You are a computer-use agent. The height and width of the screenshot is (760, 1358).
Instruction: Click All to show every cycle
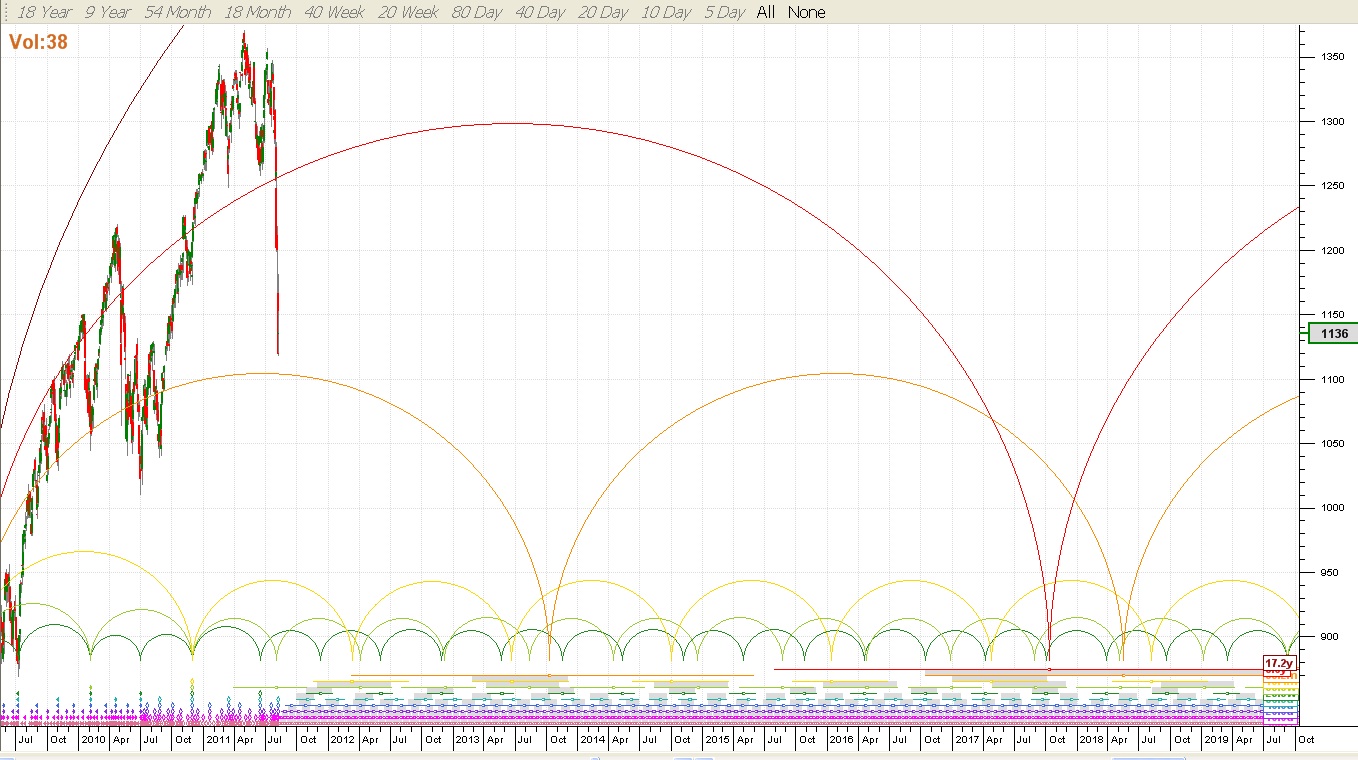(x=766, y=12)
